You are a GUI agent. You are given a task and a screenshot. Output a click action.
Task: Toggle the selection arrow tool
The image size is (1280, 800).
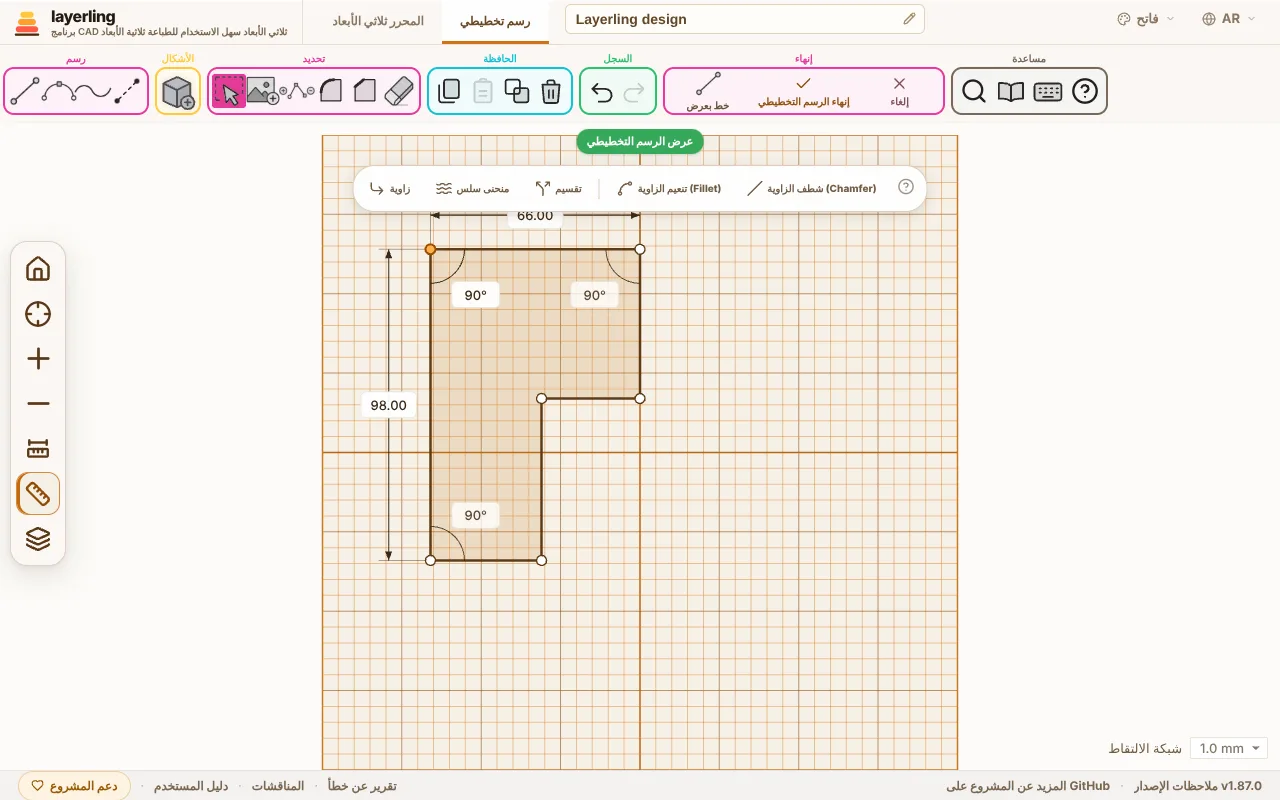pyautogui.click(x=229, y=91)
